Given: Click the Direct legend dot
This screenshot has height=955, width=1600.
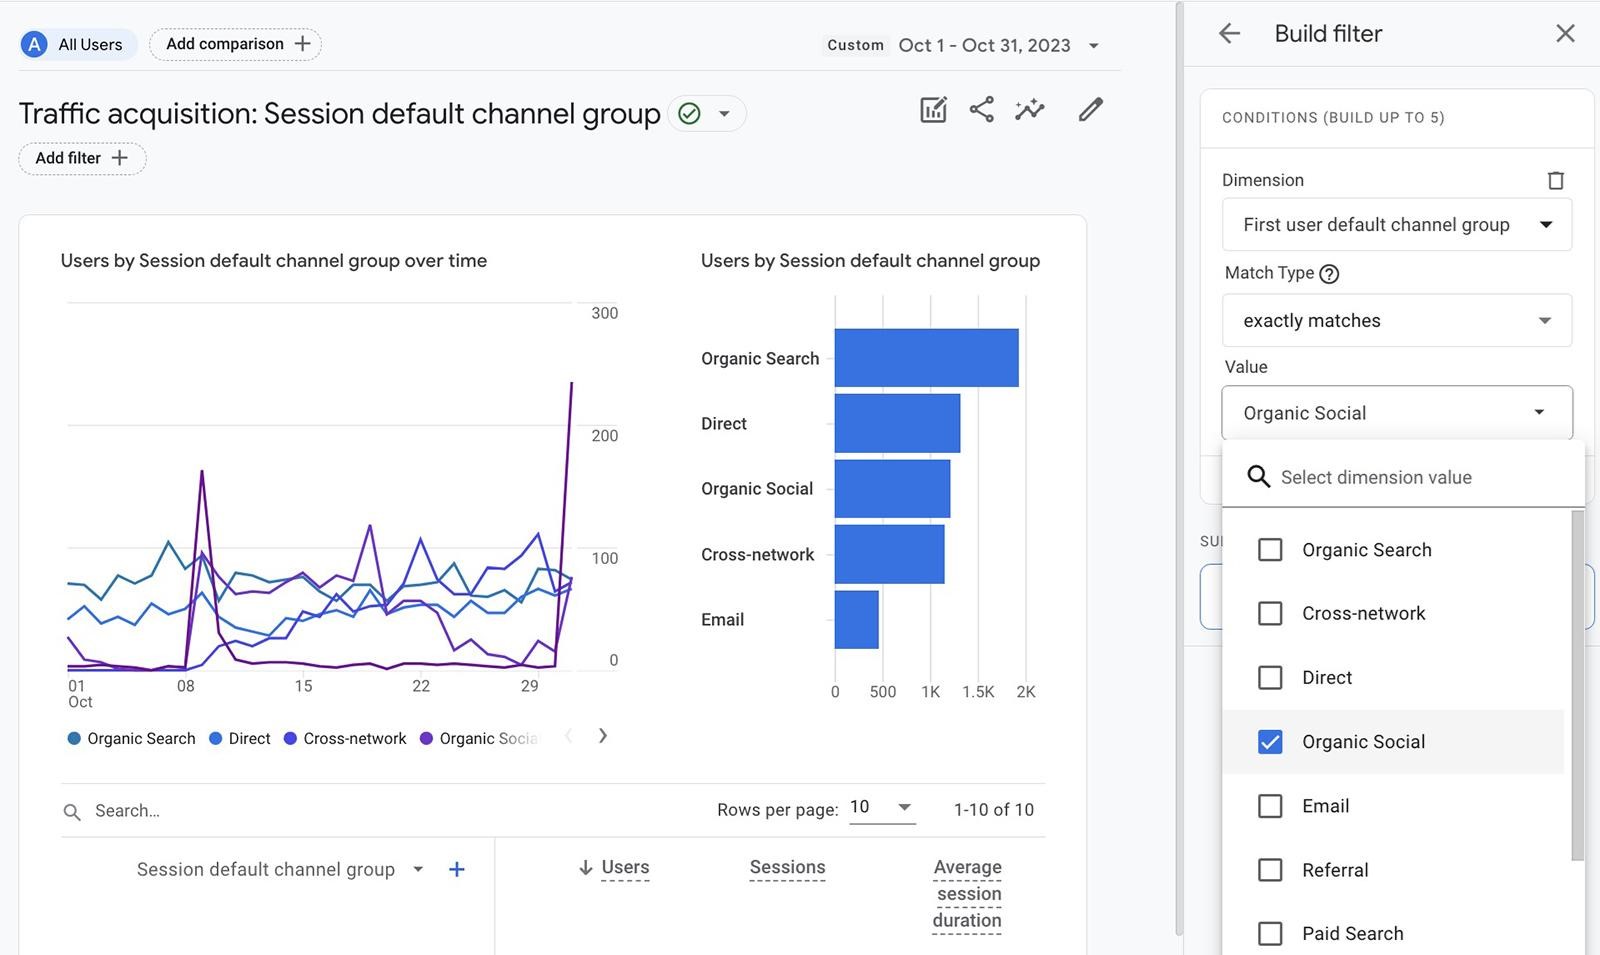Looking at the screenshot, I should click(215, 739).
